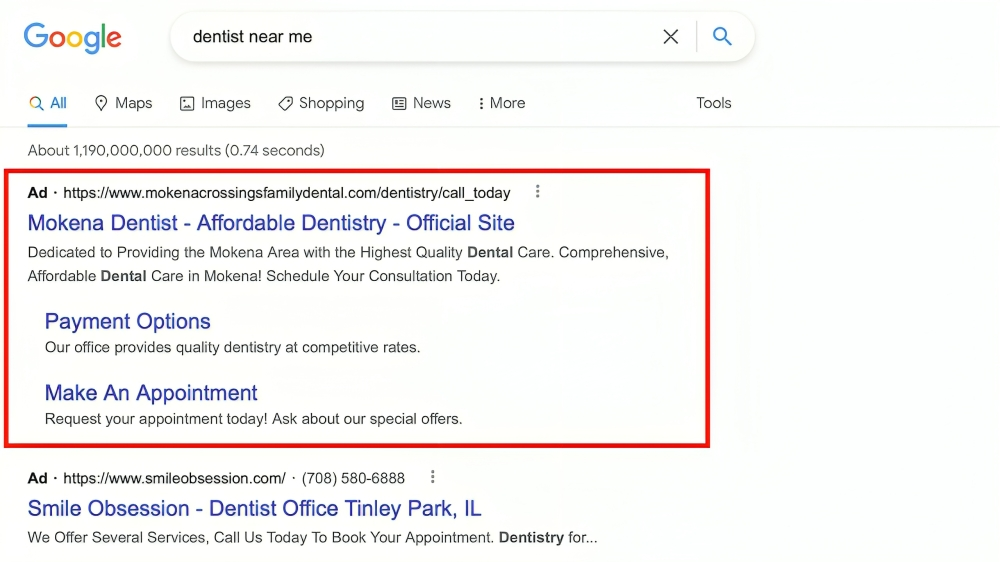
Task: Visit the Payment Options sitelink
Action: (x=127, y=321)
